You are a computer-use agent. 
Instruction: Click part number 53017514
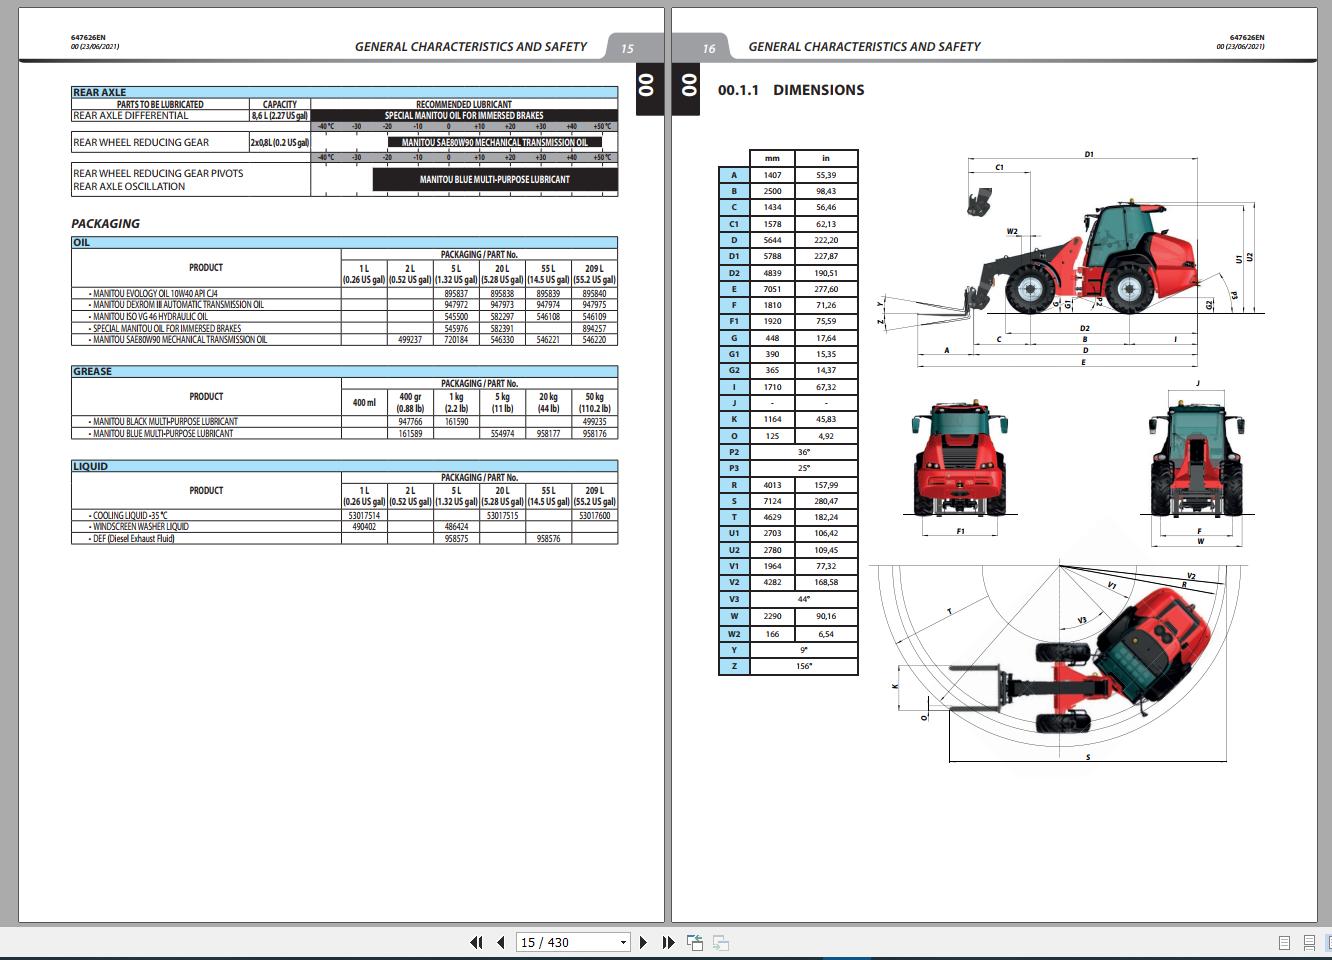364,516
